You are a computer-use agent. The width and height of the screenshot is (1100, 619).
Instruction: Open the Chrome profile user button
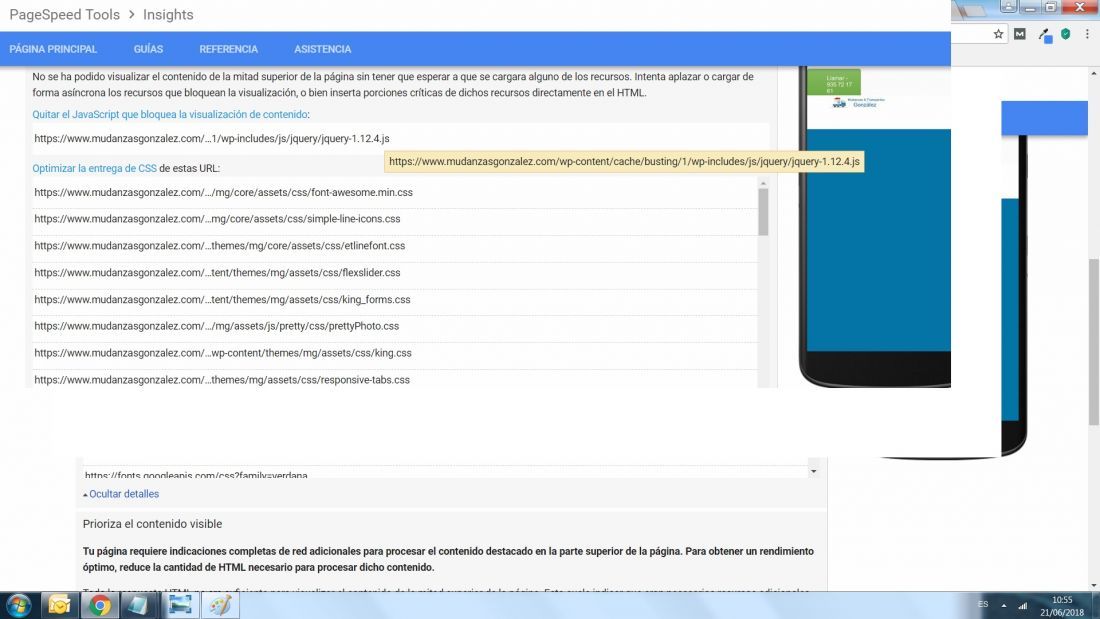(1008, 6)
